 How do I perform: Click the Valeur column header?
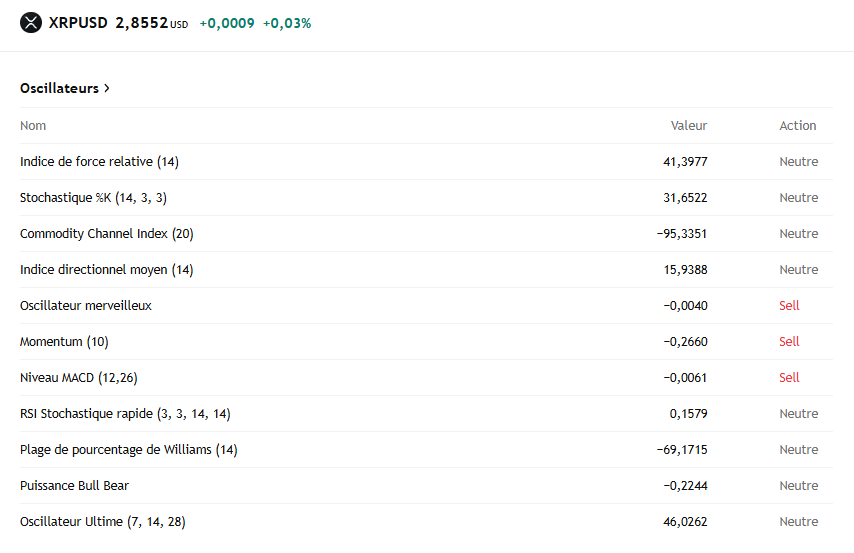pyautogui.click(x=688, y=125)
